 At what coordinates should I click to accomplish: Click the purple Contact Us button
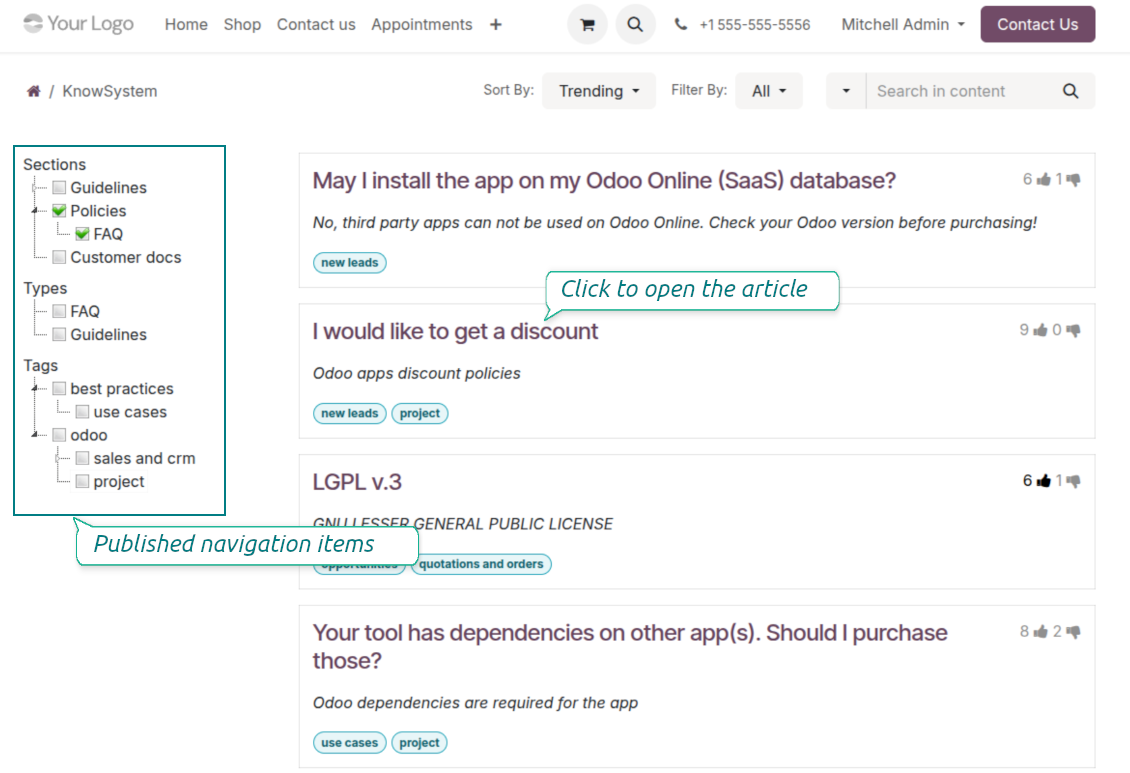point(1037,24)
